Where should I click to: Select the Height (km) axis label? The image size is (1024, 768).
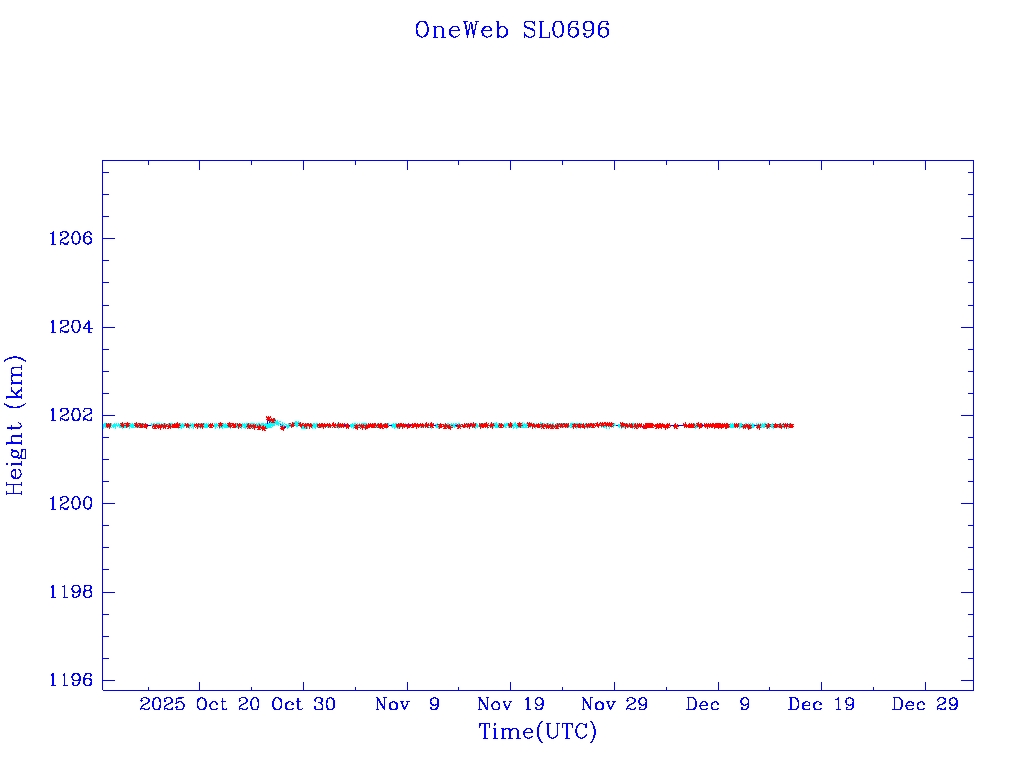[15, 425]
